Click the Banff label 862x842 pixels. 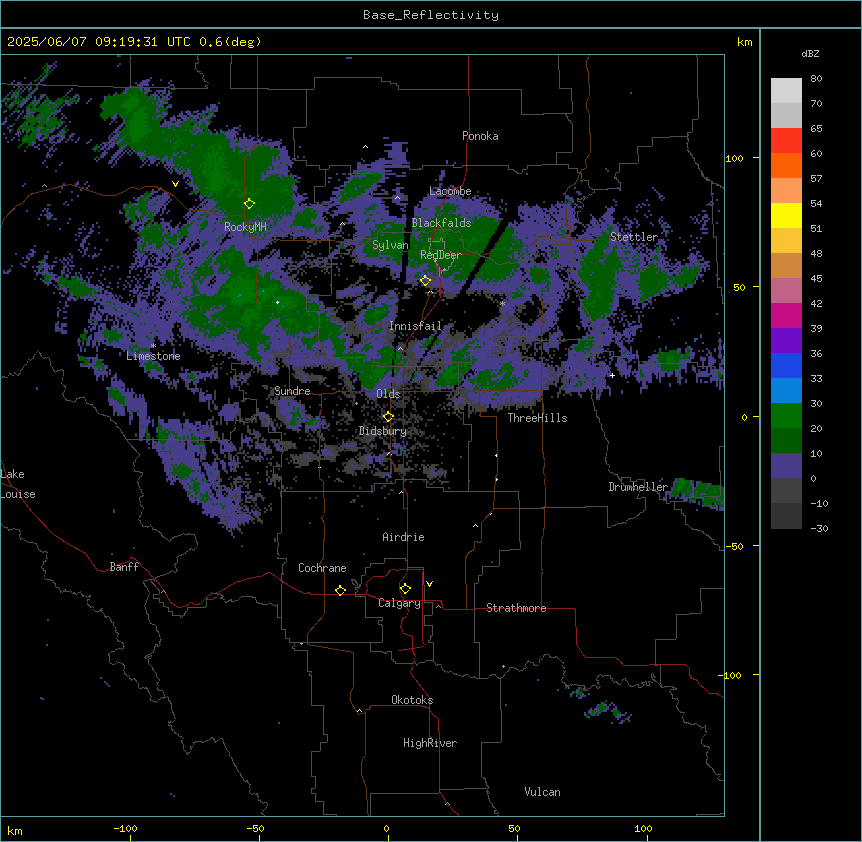(124, 567)
